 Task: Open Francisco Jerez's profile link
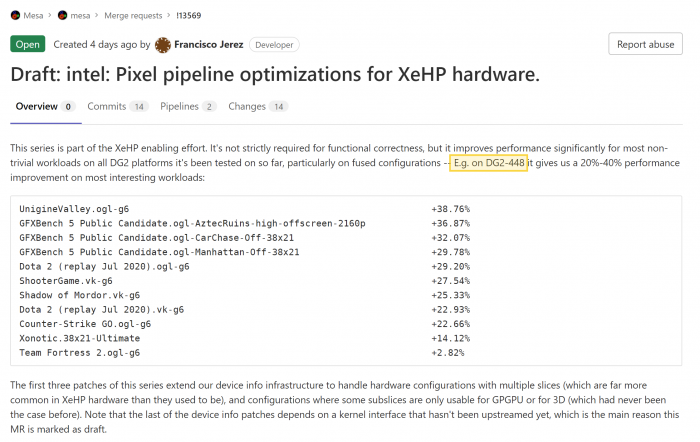point(208,45)
